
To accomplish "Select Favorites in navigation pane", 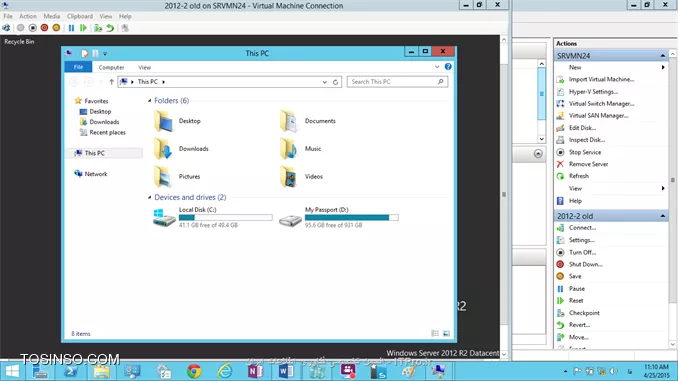I will point(96,101).
